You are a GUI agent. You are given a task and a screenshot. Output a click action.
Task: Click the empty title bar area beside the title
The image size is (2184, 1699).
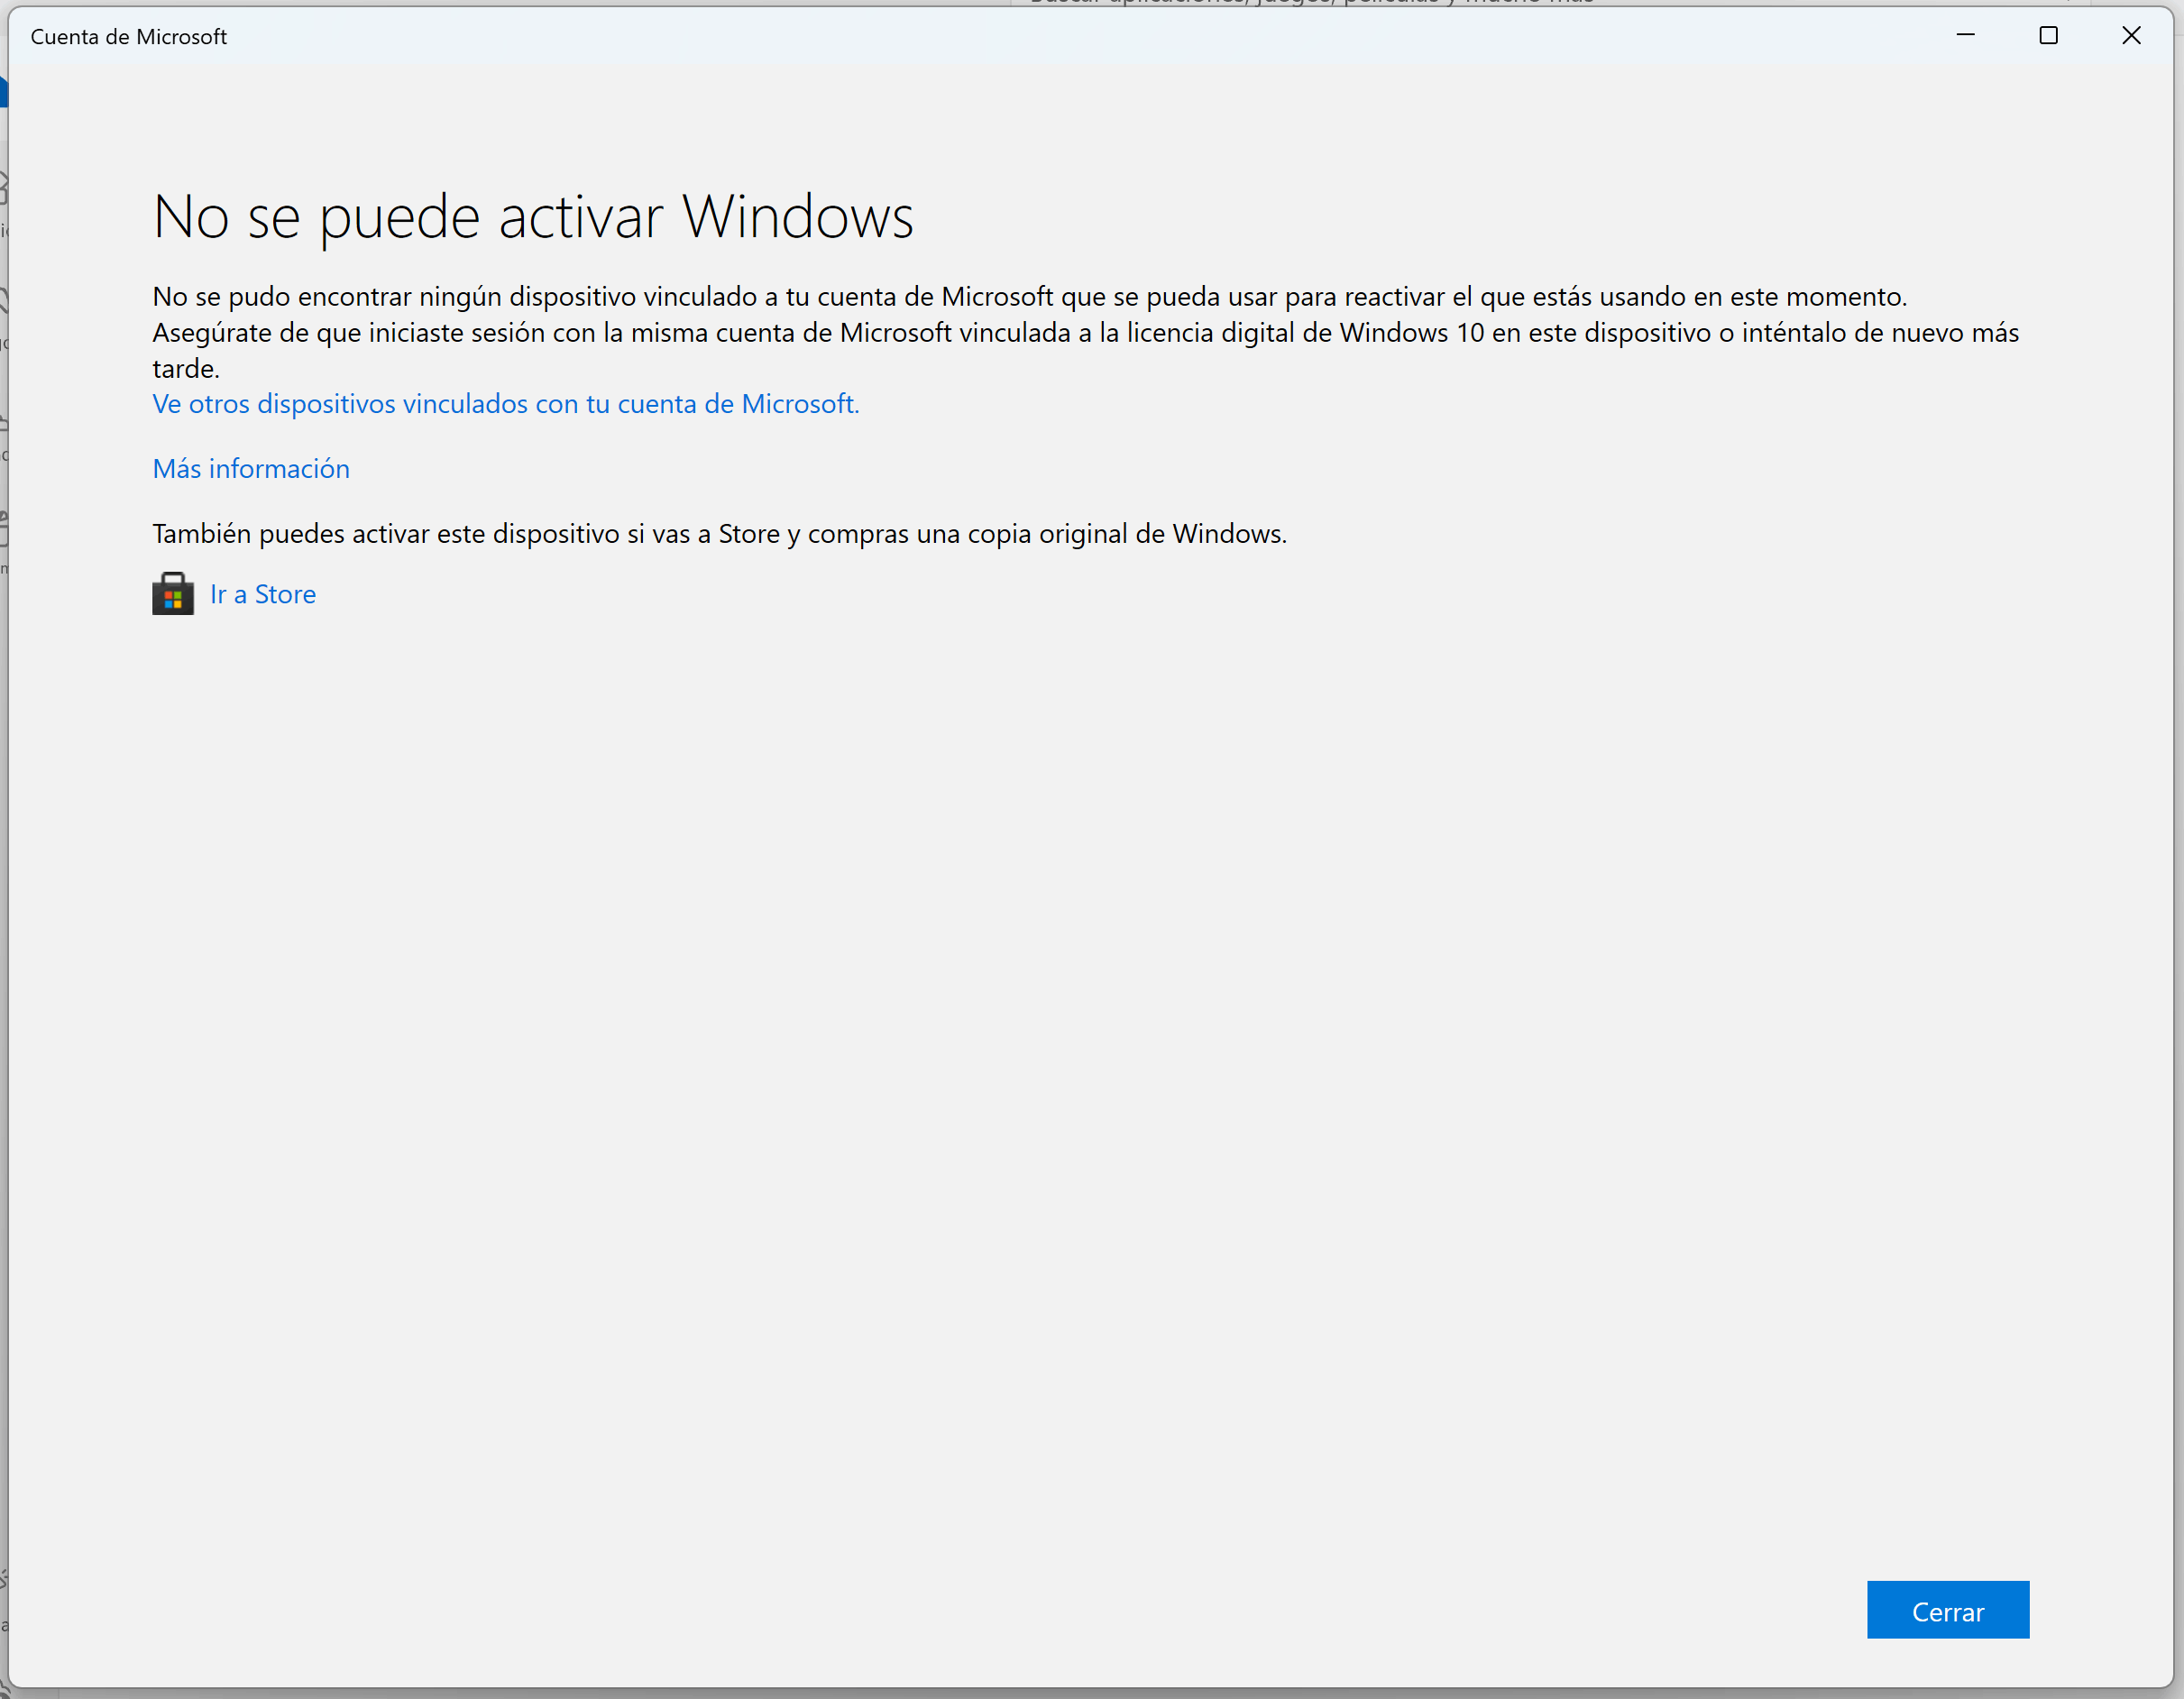1000,37
